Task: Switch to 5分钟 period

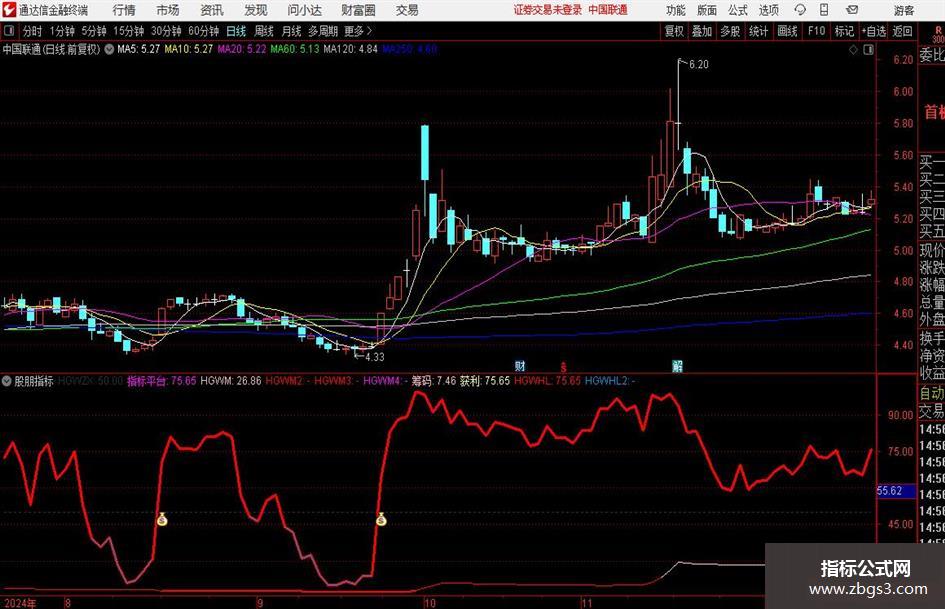Action: click(x=94, y=31)
